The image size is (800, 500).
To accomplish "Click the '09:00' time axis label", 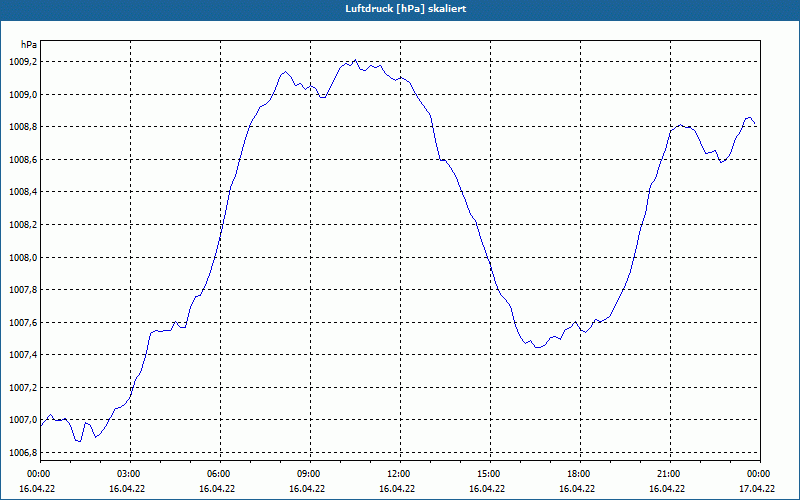I will (309, 474).
